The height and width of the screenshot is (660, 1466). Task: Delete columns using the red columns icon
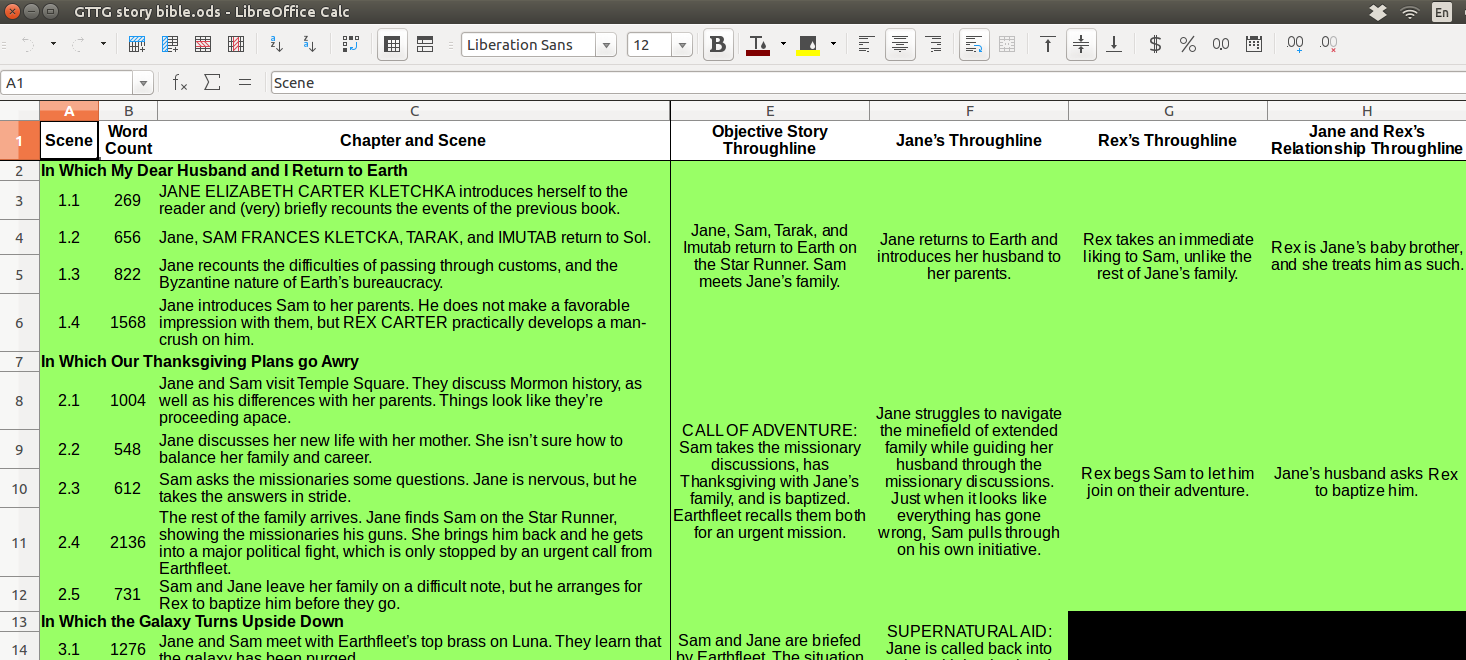[236, 45]
